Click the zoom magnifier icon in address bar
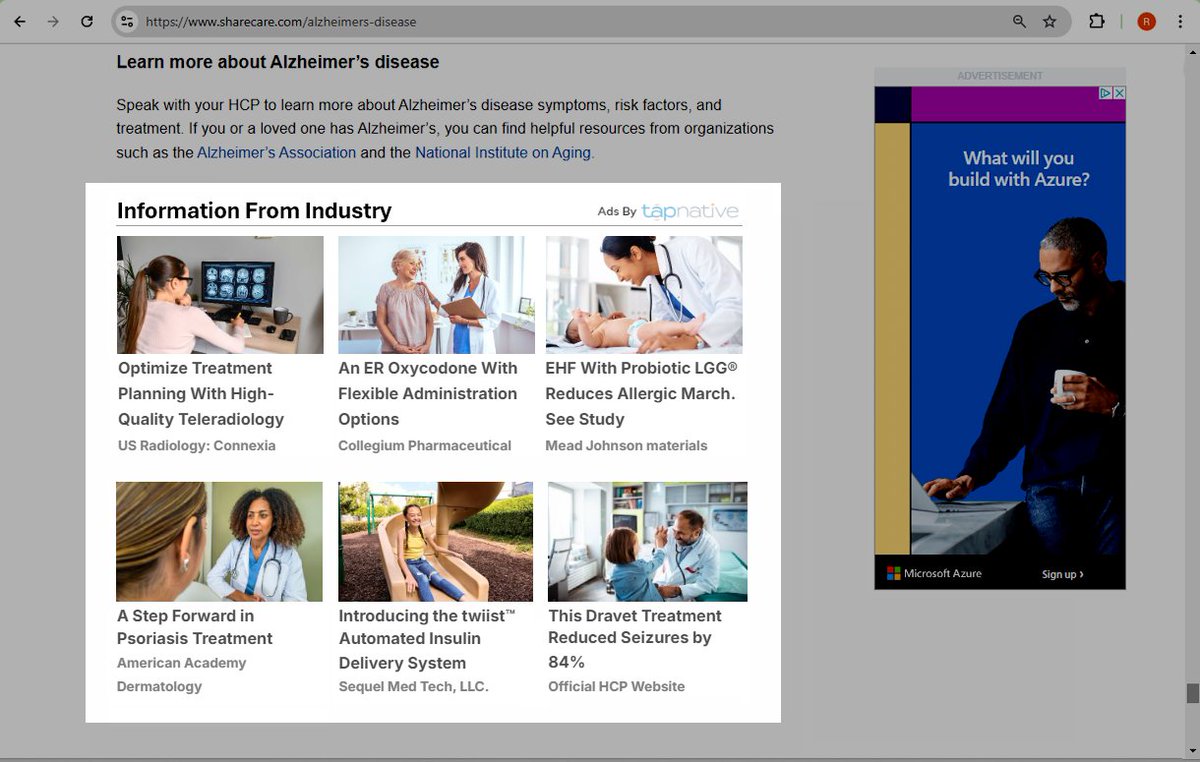The image size is (1200, 762). (x=1019, y=21)
